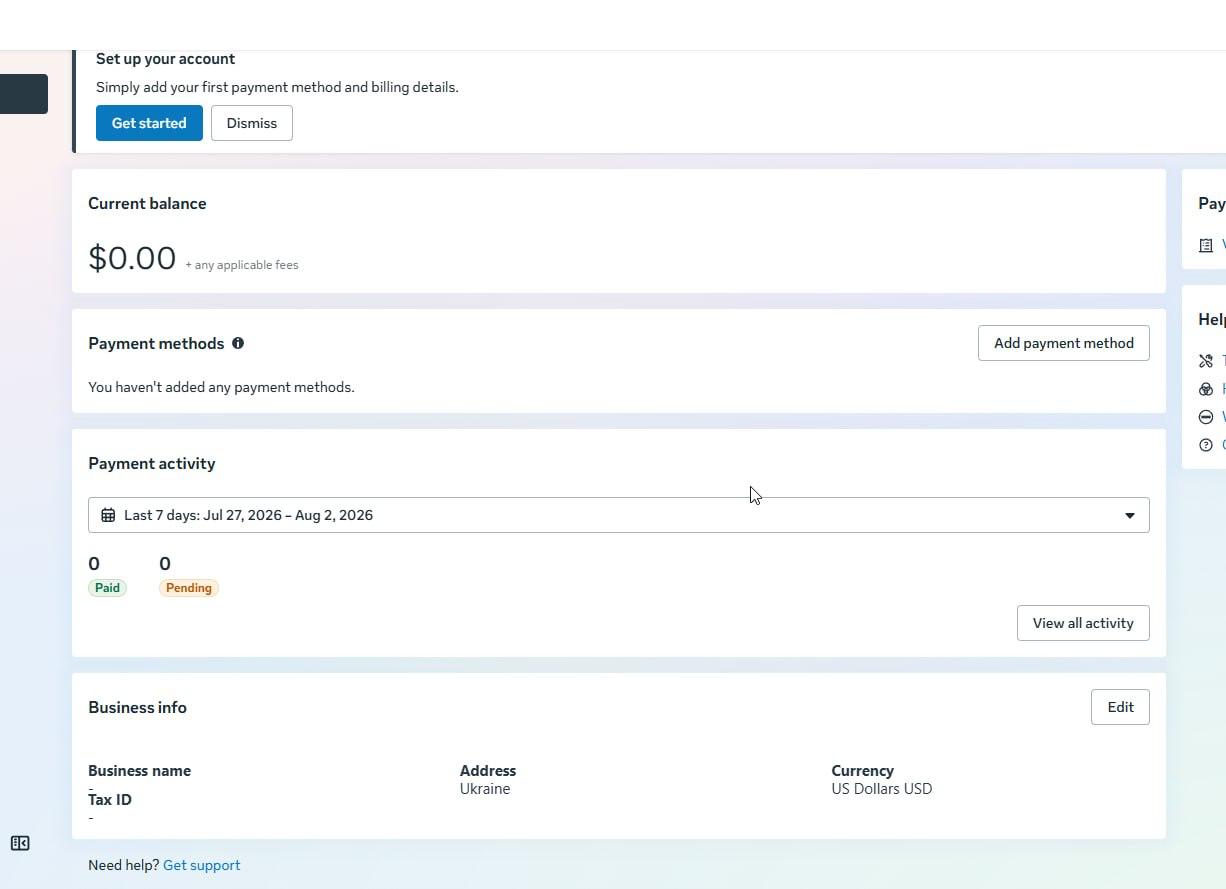Click the green Paid status badge
The image size is (1226, 889).
pos(107,588)
